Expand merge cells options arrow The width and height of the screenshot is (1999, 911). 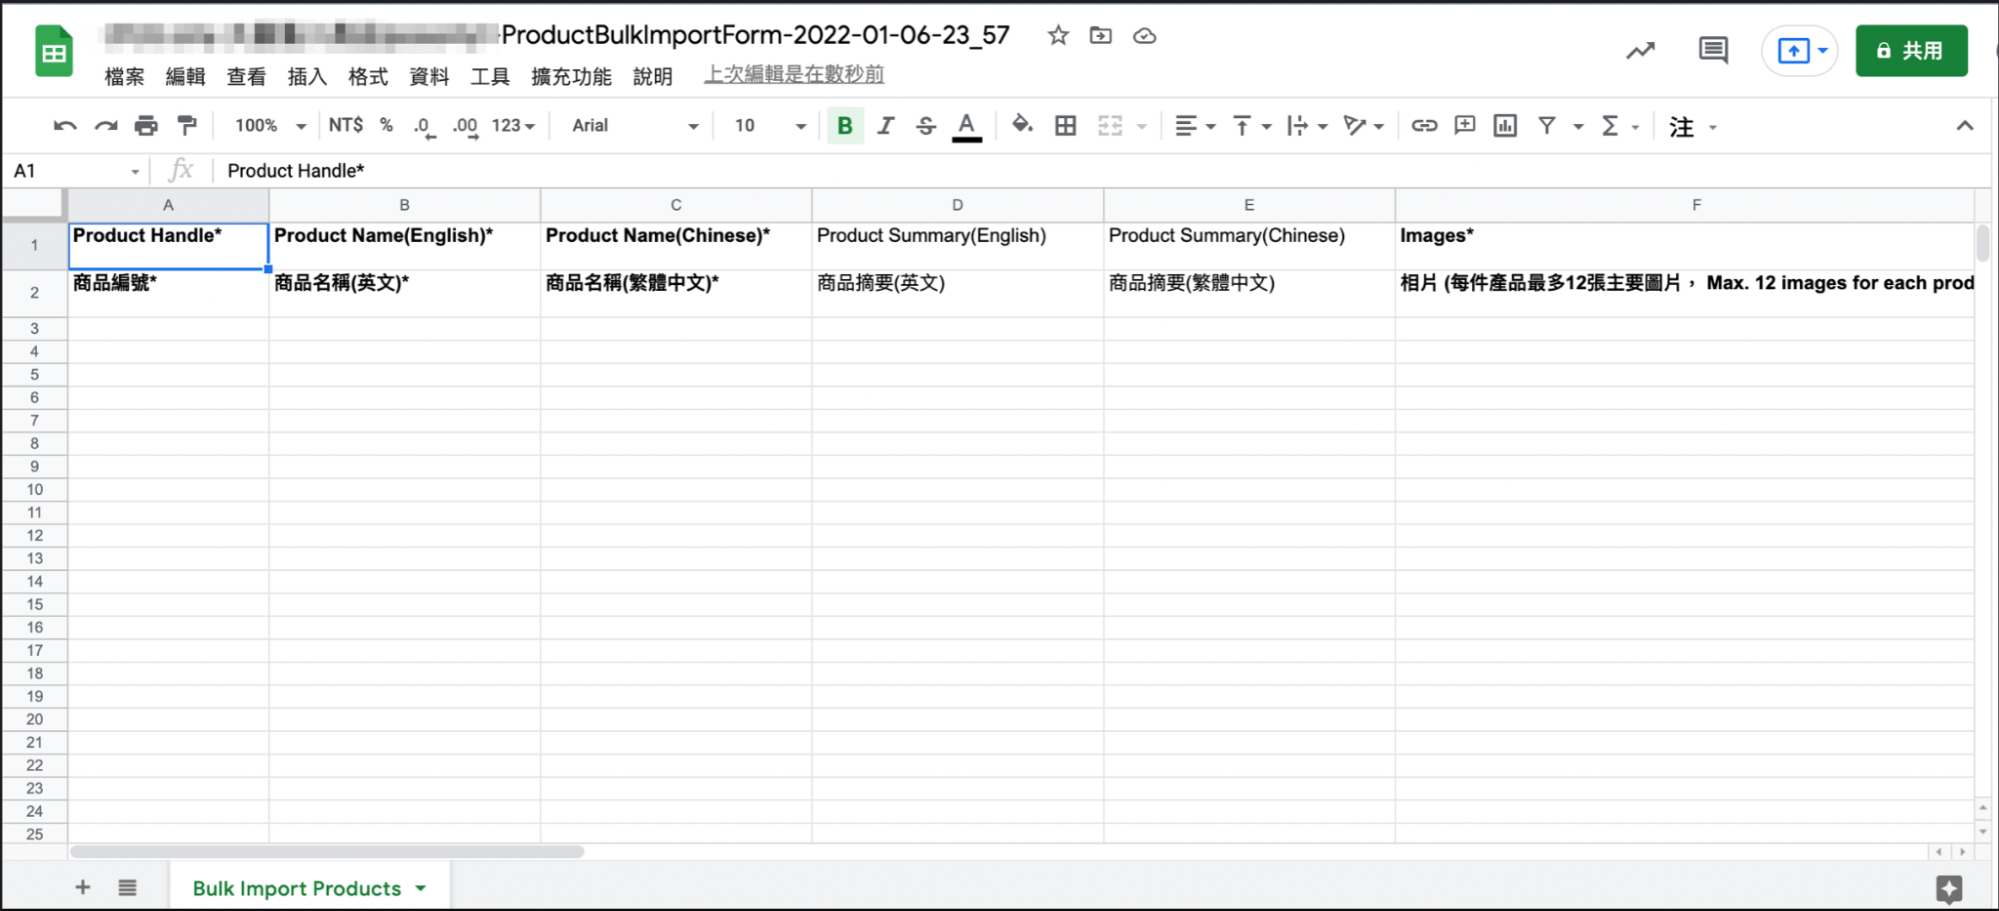click(1141, 127)
